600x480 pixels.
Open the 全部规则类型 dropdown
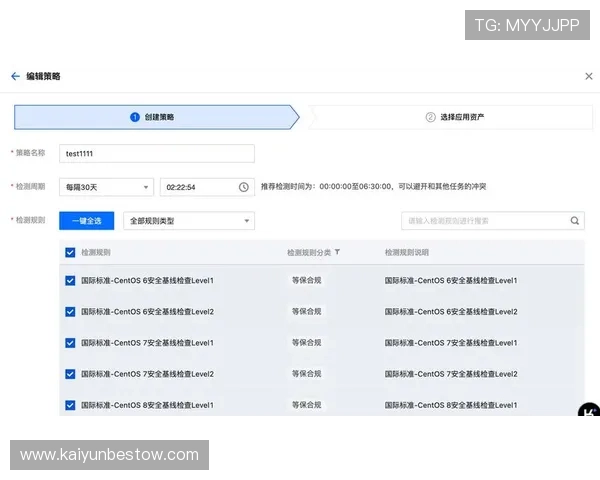point(189,221)
